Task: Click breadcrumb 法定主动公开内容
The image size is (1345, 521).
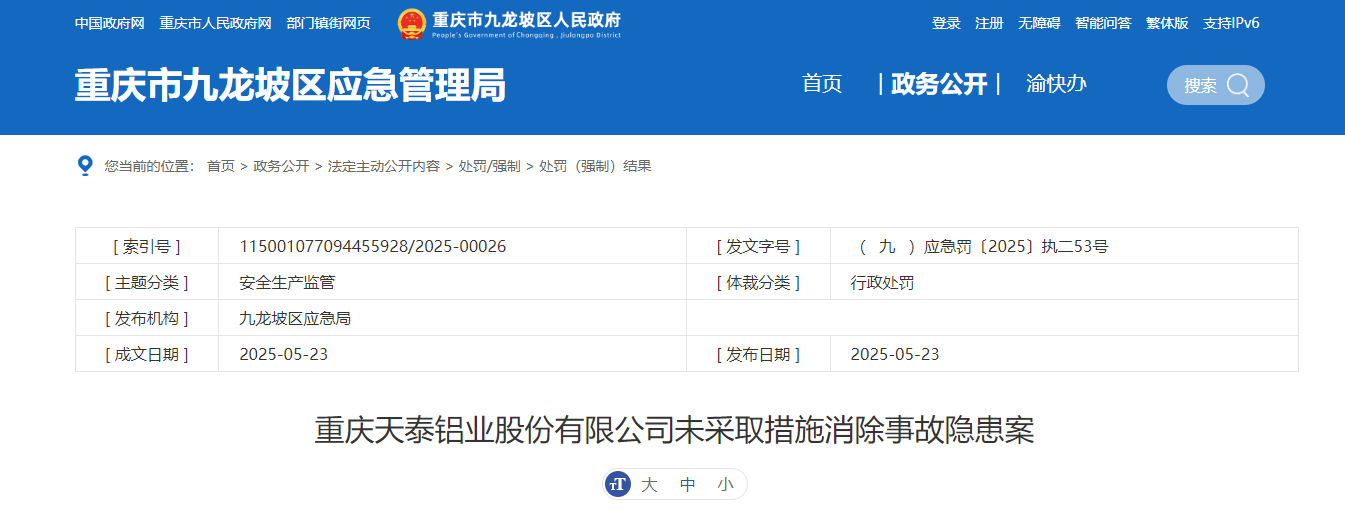Action: (384, 166)
